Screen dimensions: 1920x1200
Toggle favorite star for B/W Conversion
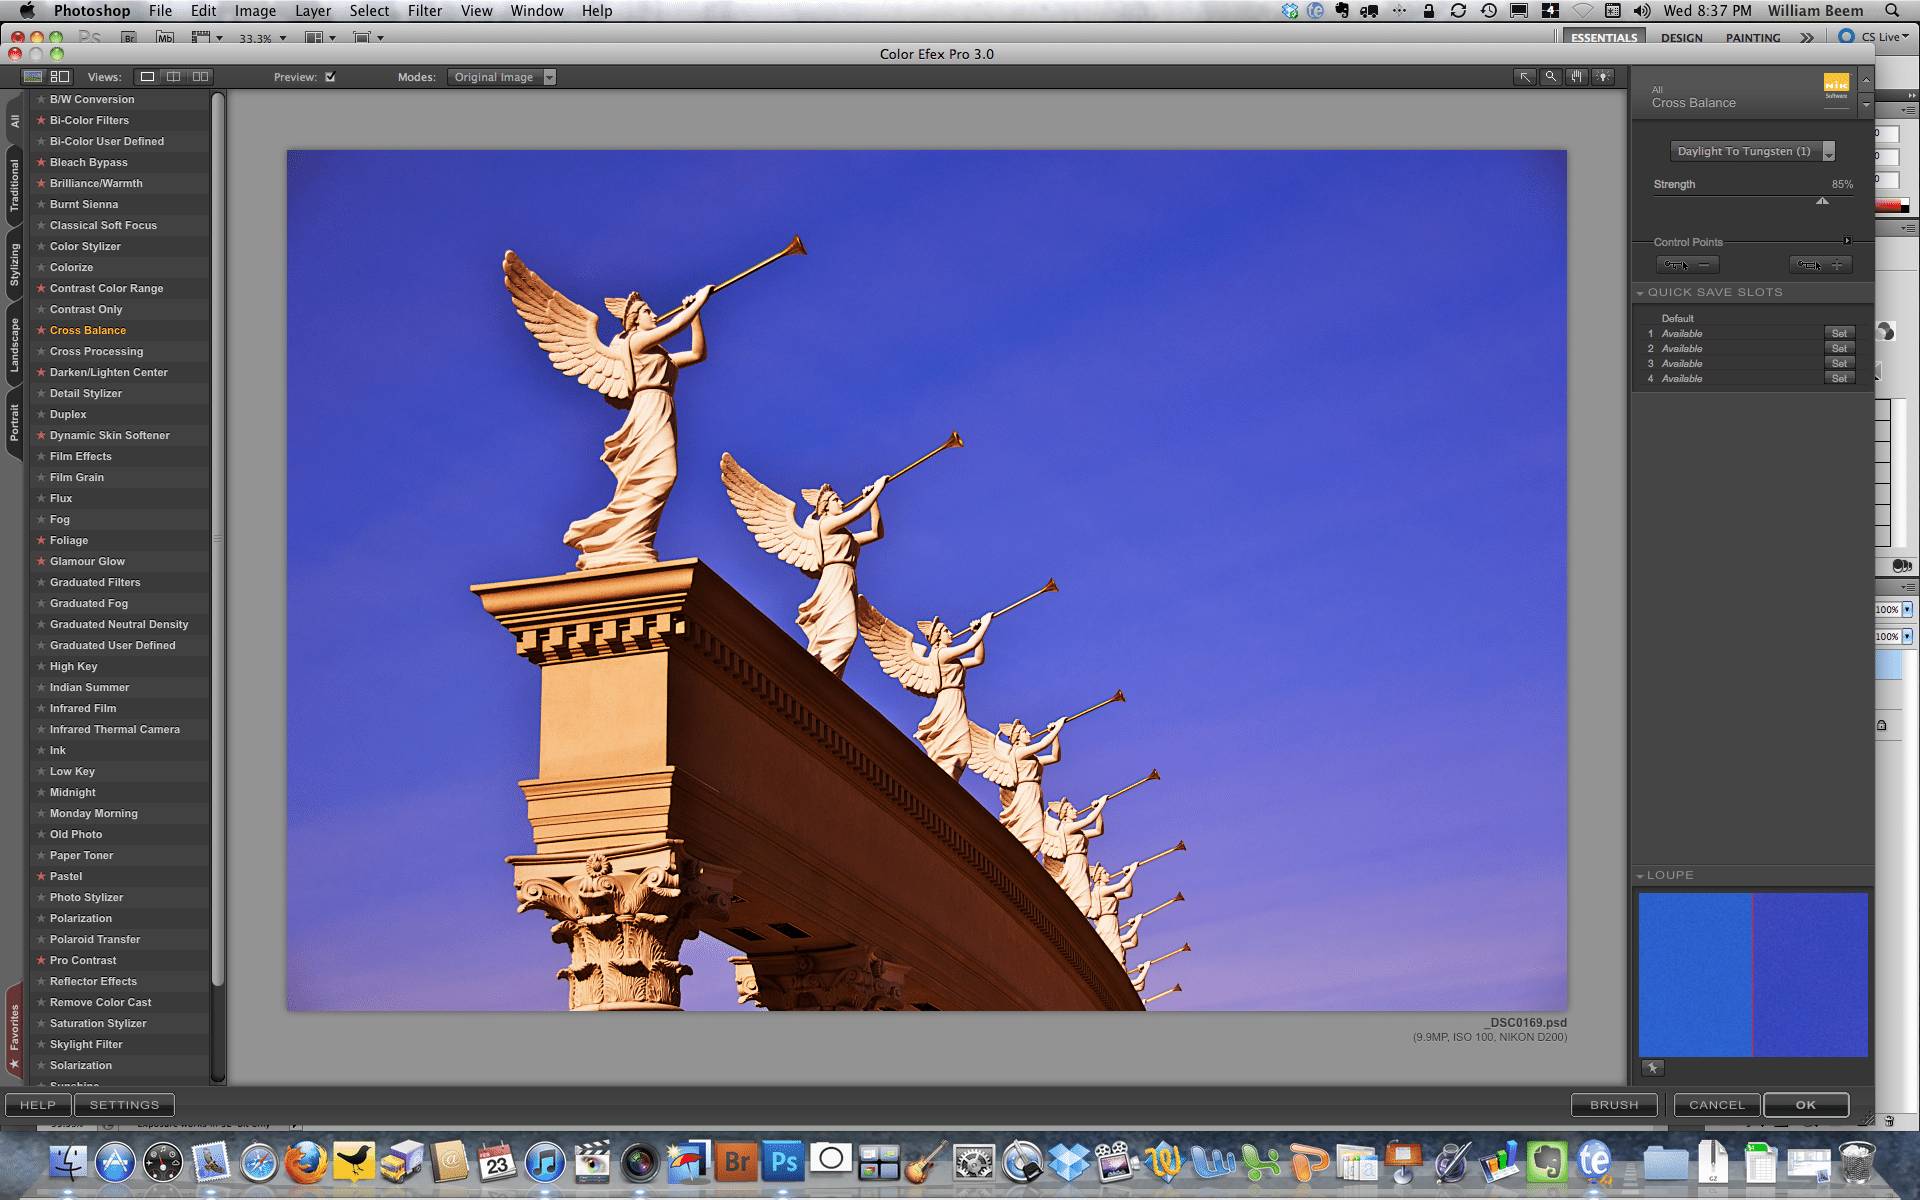point(41,99)
